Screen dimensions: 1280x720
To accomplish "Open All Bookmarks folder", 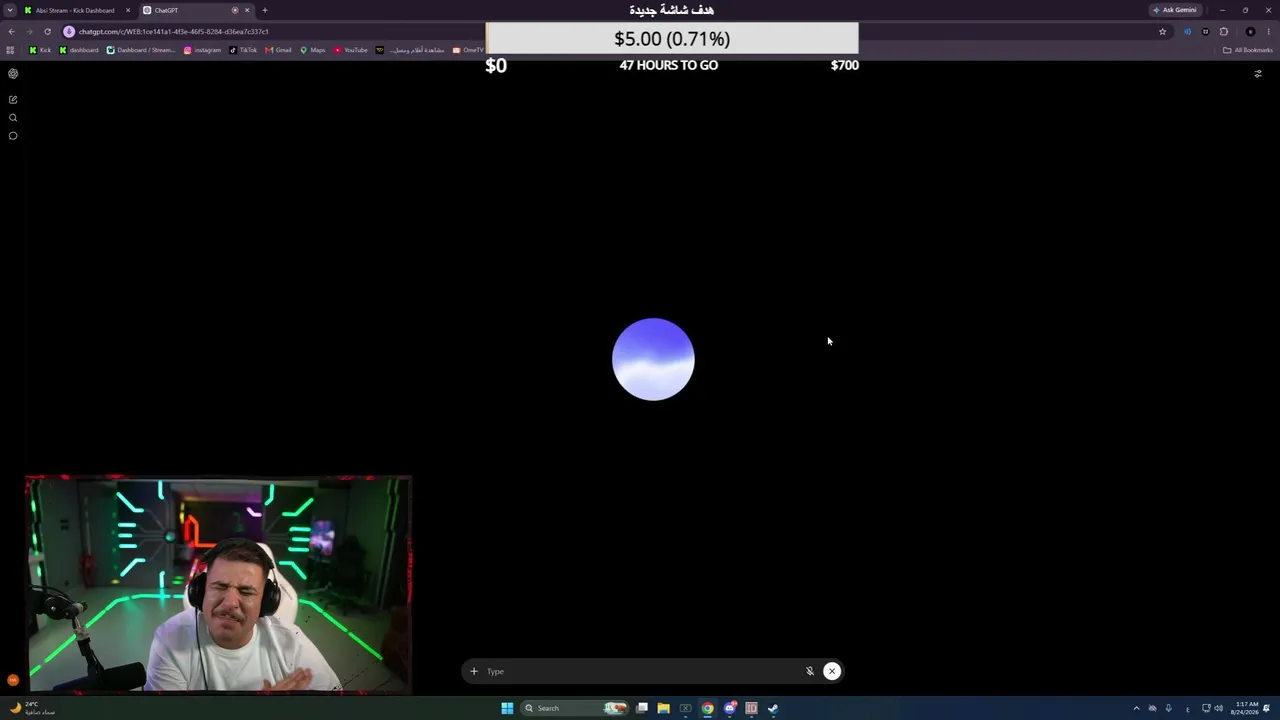I will point(1247,50).
